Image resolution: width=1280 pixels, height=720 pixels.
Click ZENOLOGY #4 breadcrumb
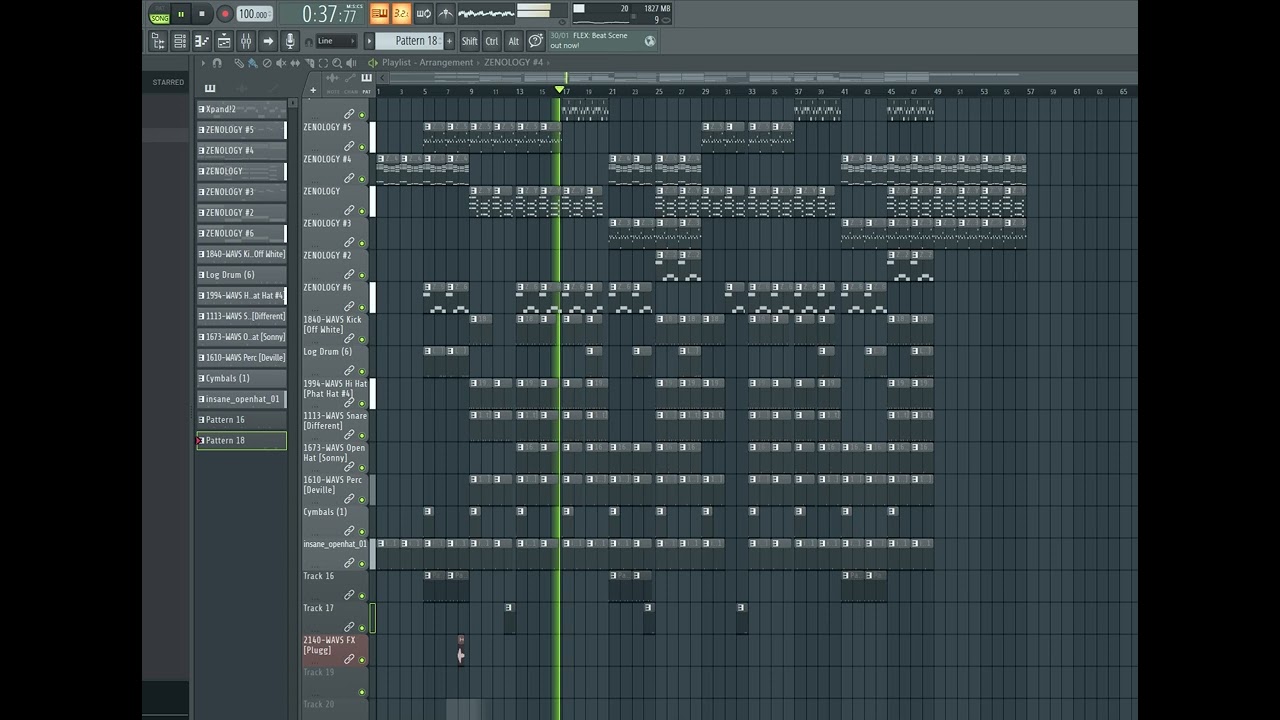coord(514,63)
